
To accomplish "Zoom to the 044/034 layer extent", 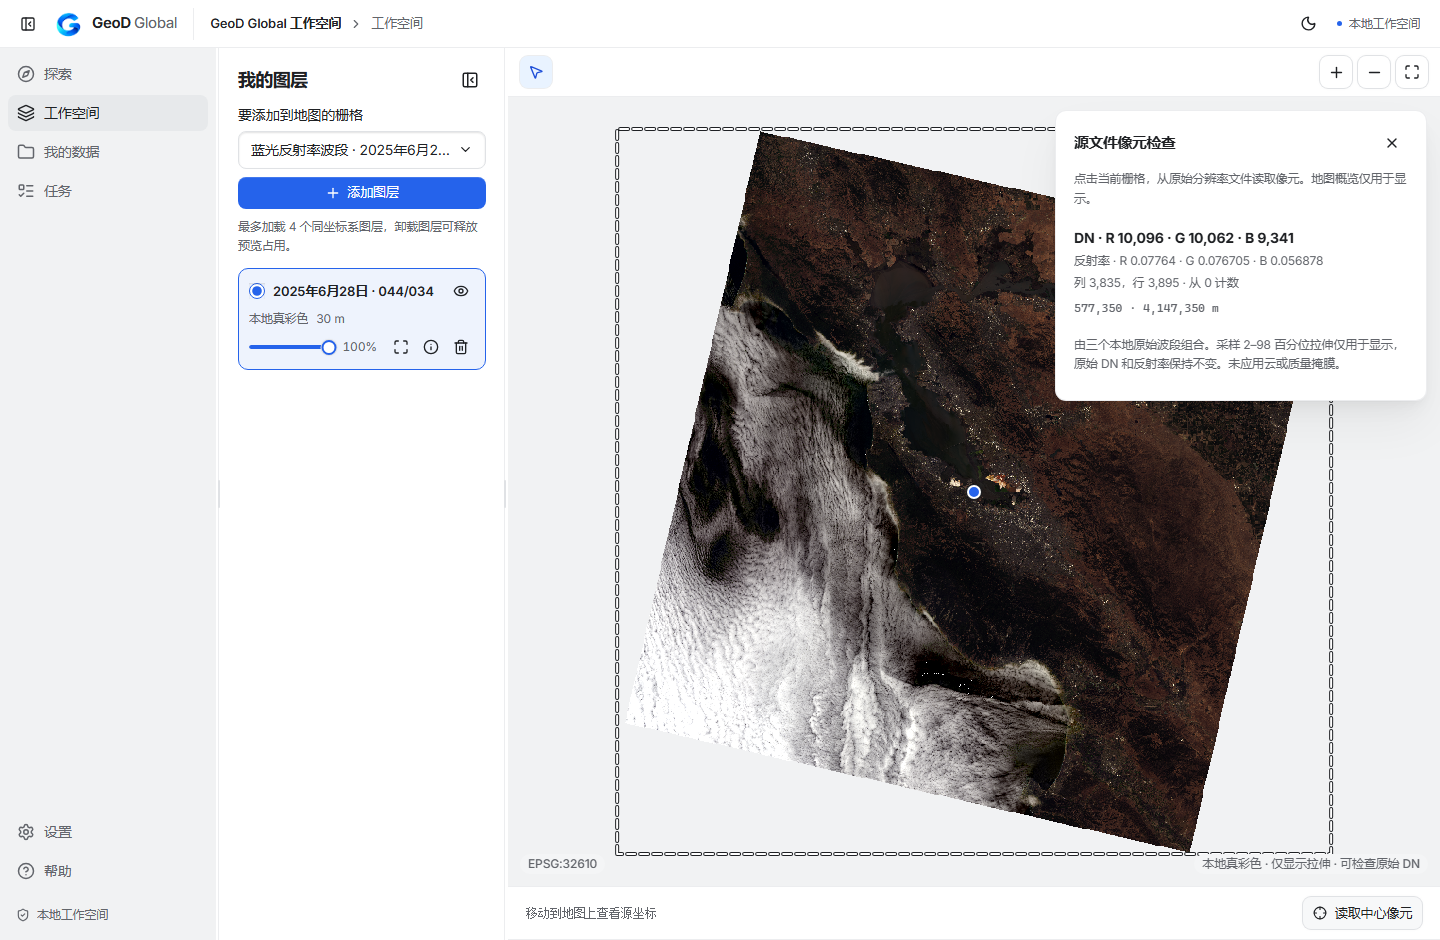I will point(401,347).
